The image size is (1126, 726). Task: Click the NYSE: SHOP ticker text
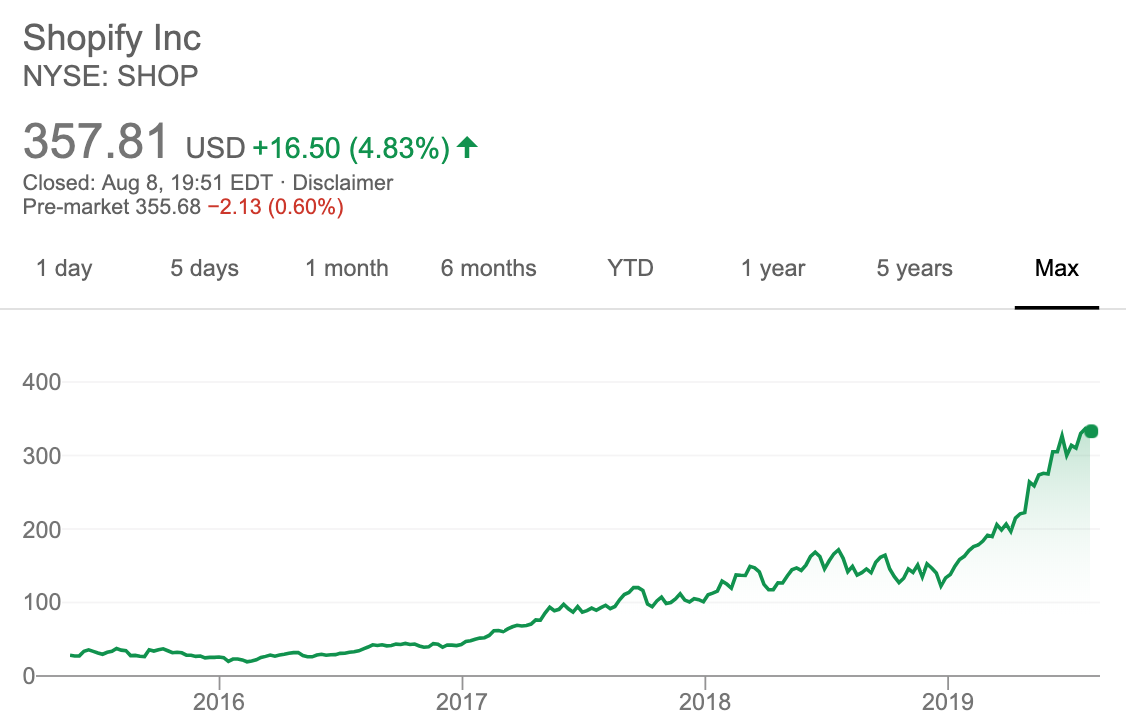(x=111, y=75)
